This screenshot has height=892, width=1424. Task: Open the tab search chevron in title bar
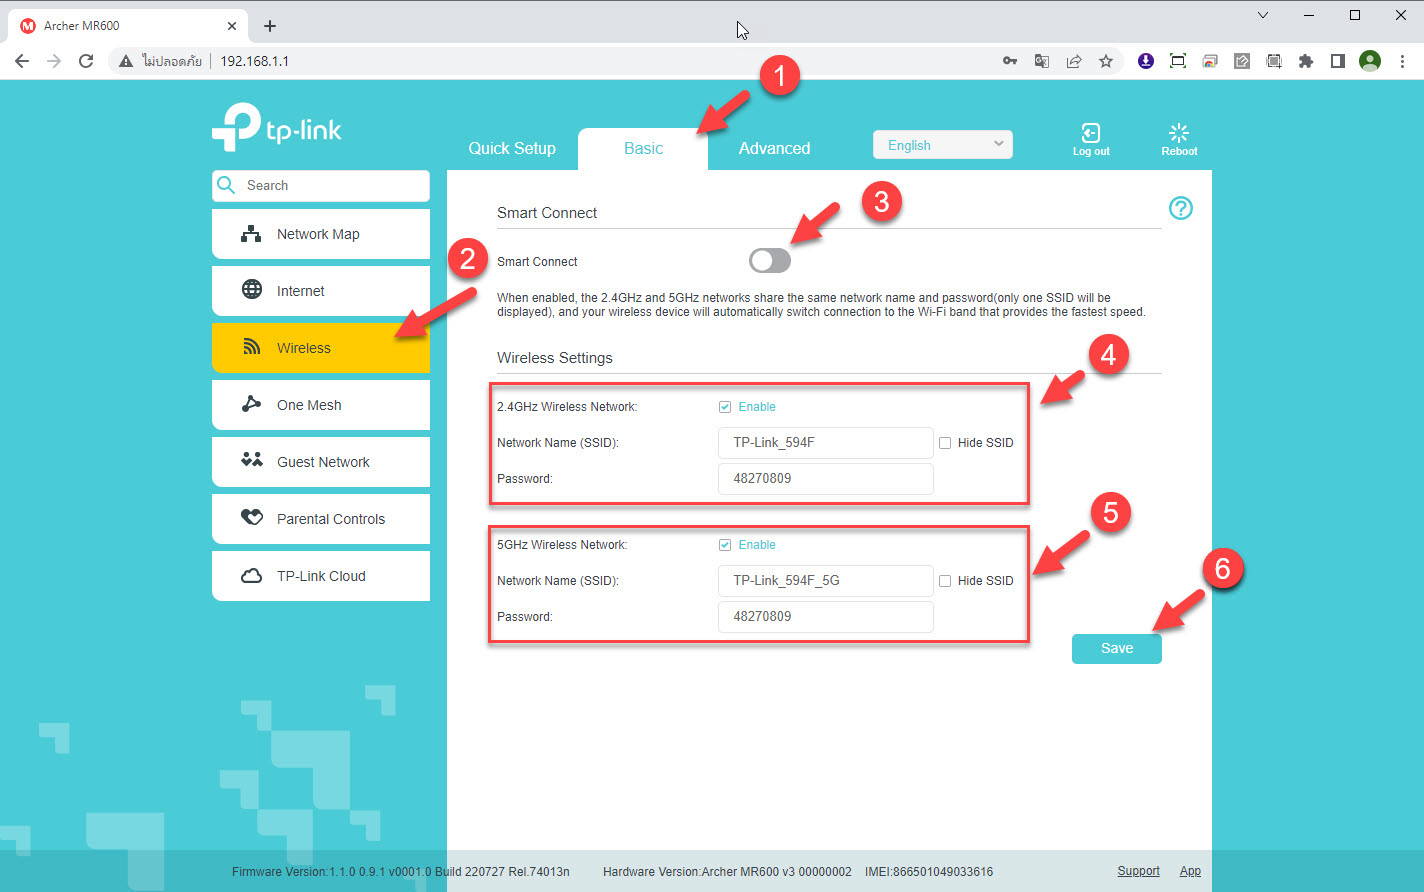[x=1263, y=15]
